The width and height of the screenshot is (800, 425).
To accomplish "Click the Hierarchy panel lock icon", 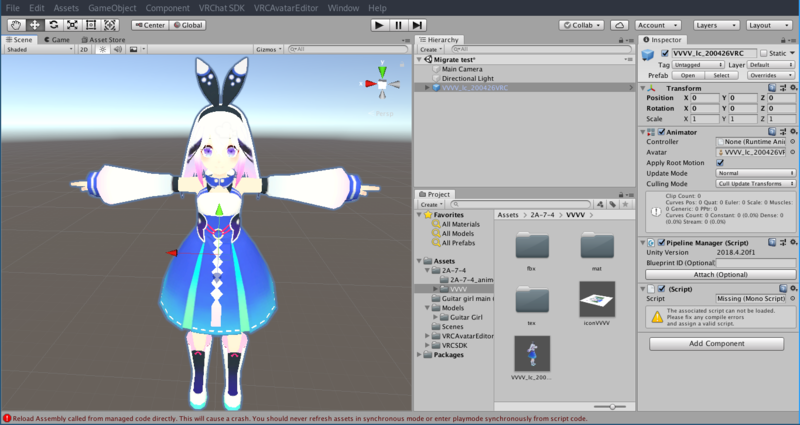I will pyautogui.click(x=621, y=40).
